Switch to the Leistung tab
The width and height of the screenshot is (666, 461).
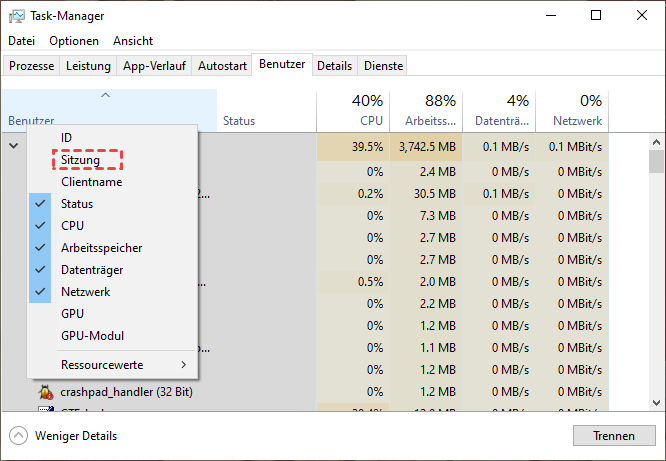tap(89, 66)
